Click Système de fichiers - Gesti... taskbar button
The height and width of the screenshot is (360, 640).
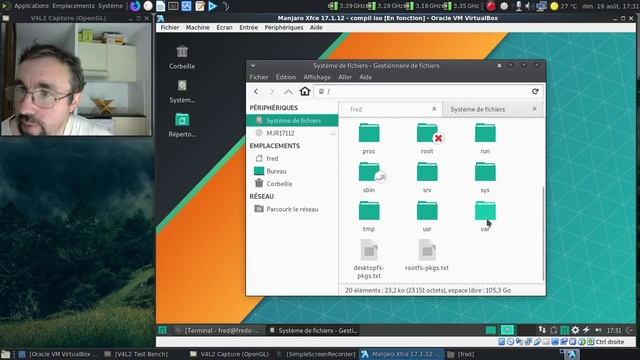pyautogui.click(x=313, y=330)
